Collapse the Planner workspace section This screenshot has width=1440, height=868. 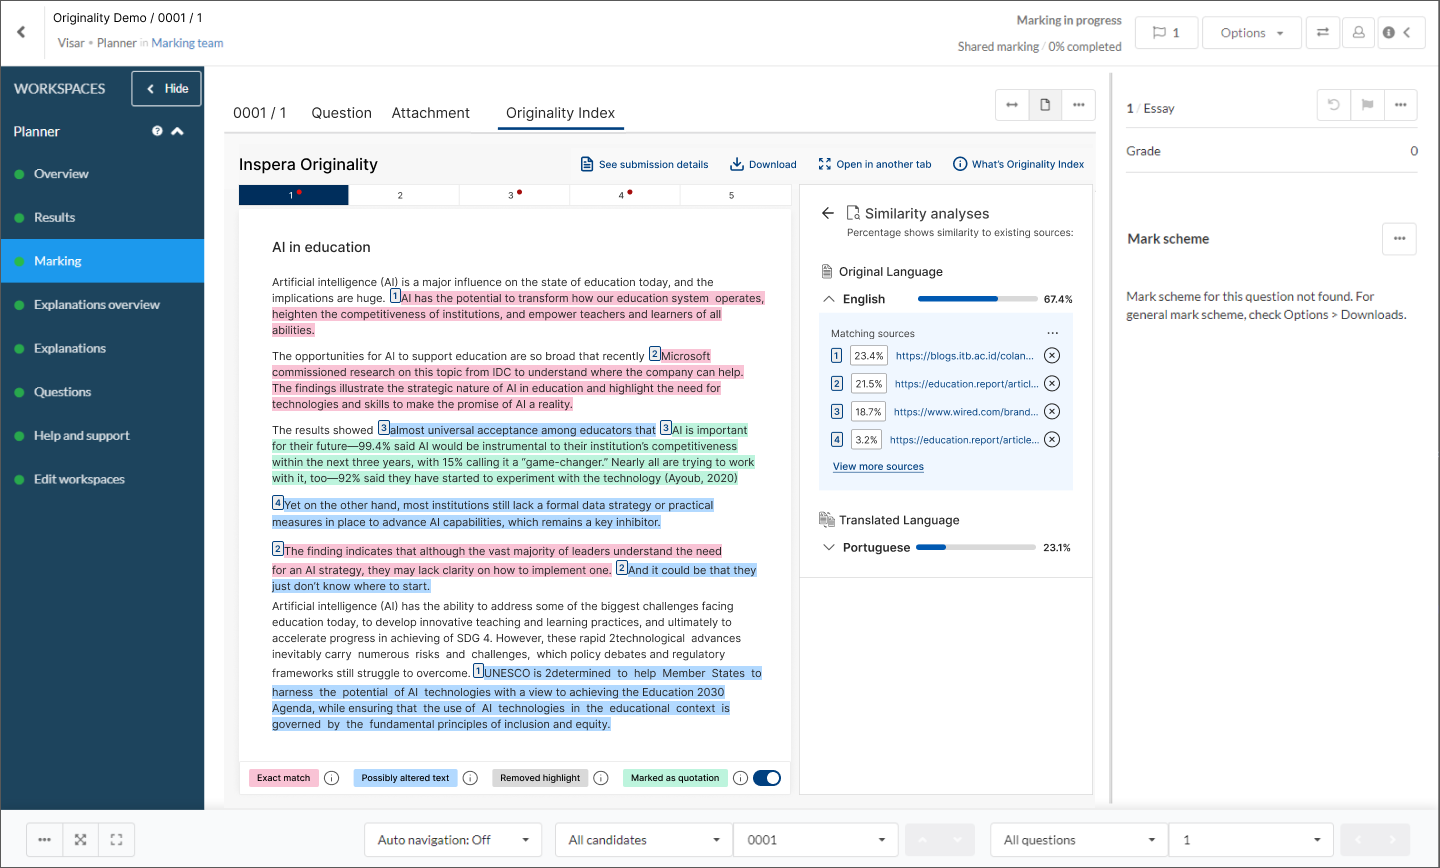coord(178,131)
